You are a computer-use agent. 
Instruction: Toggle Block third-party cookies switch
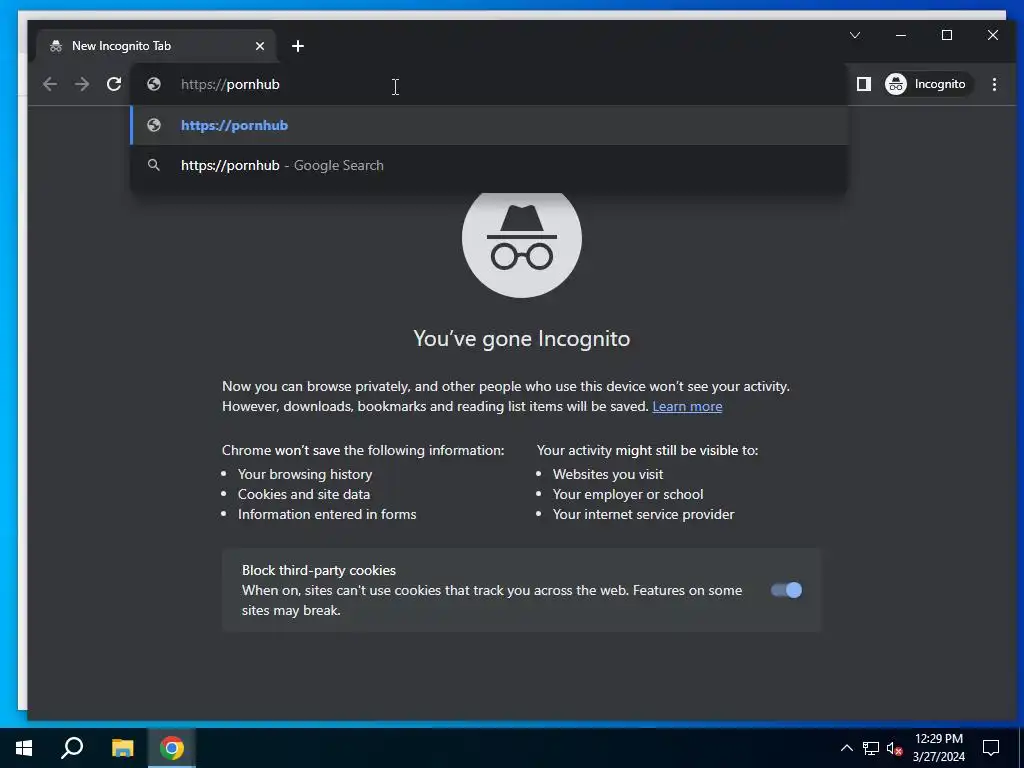pos(786,590)
